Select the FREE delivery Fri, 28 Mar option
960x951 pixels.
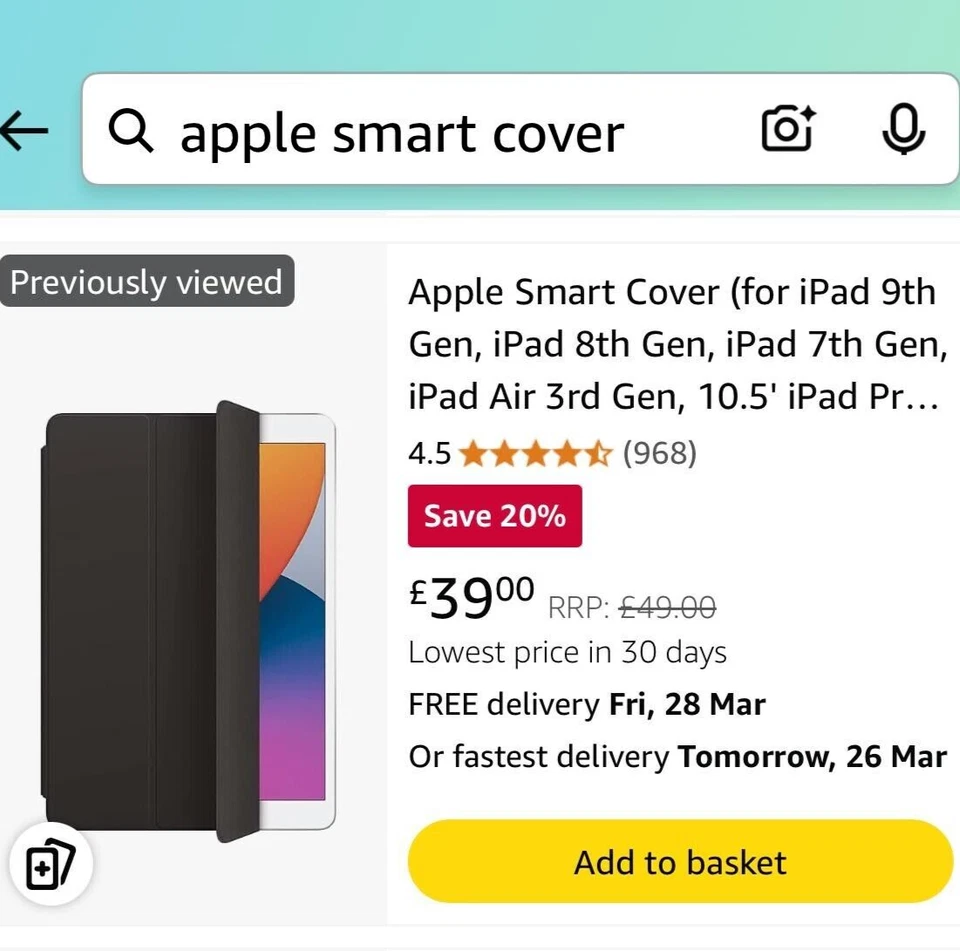click(586, 704)
